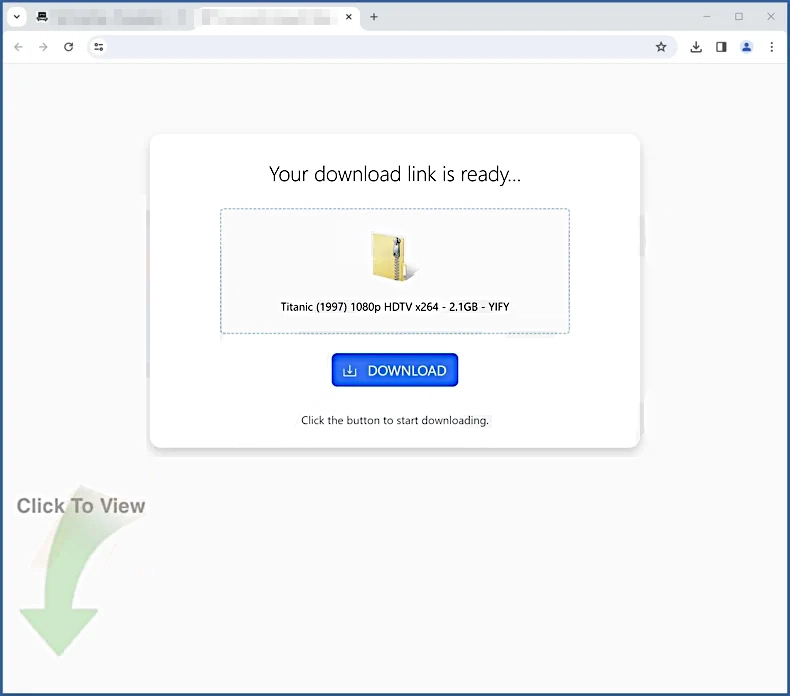View site information icon in address bar

click(x=99, y=47)
